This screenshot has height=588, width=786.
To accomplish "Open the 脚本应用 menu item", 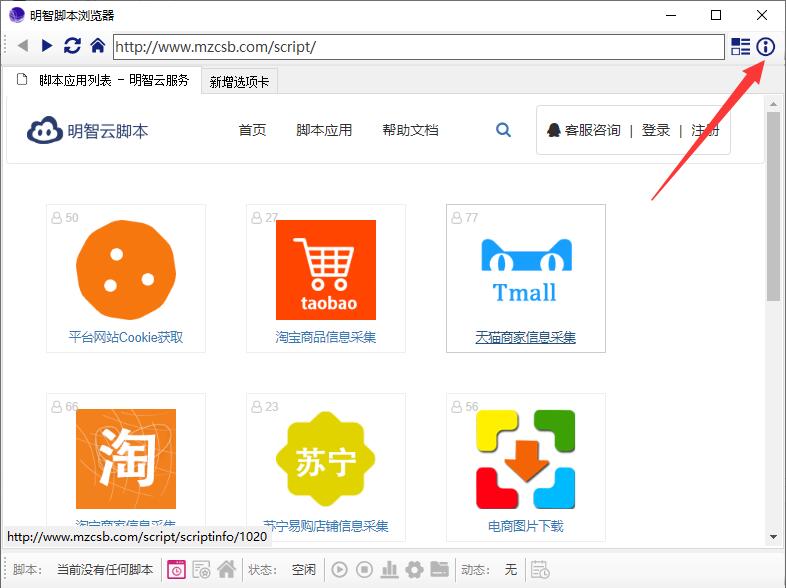I will [x=324, y=130].
